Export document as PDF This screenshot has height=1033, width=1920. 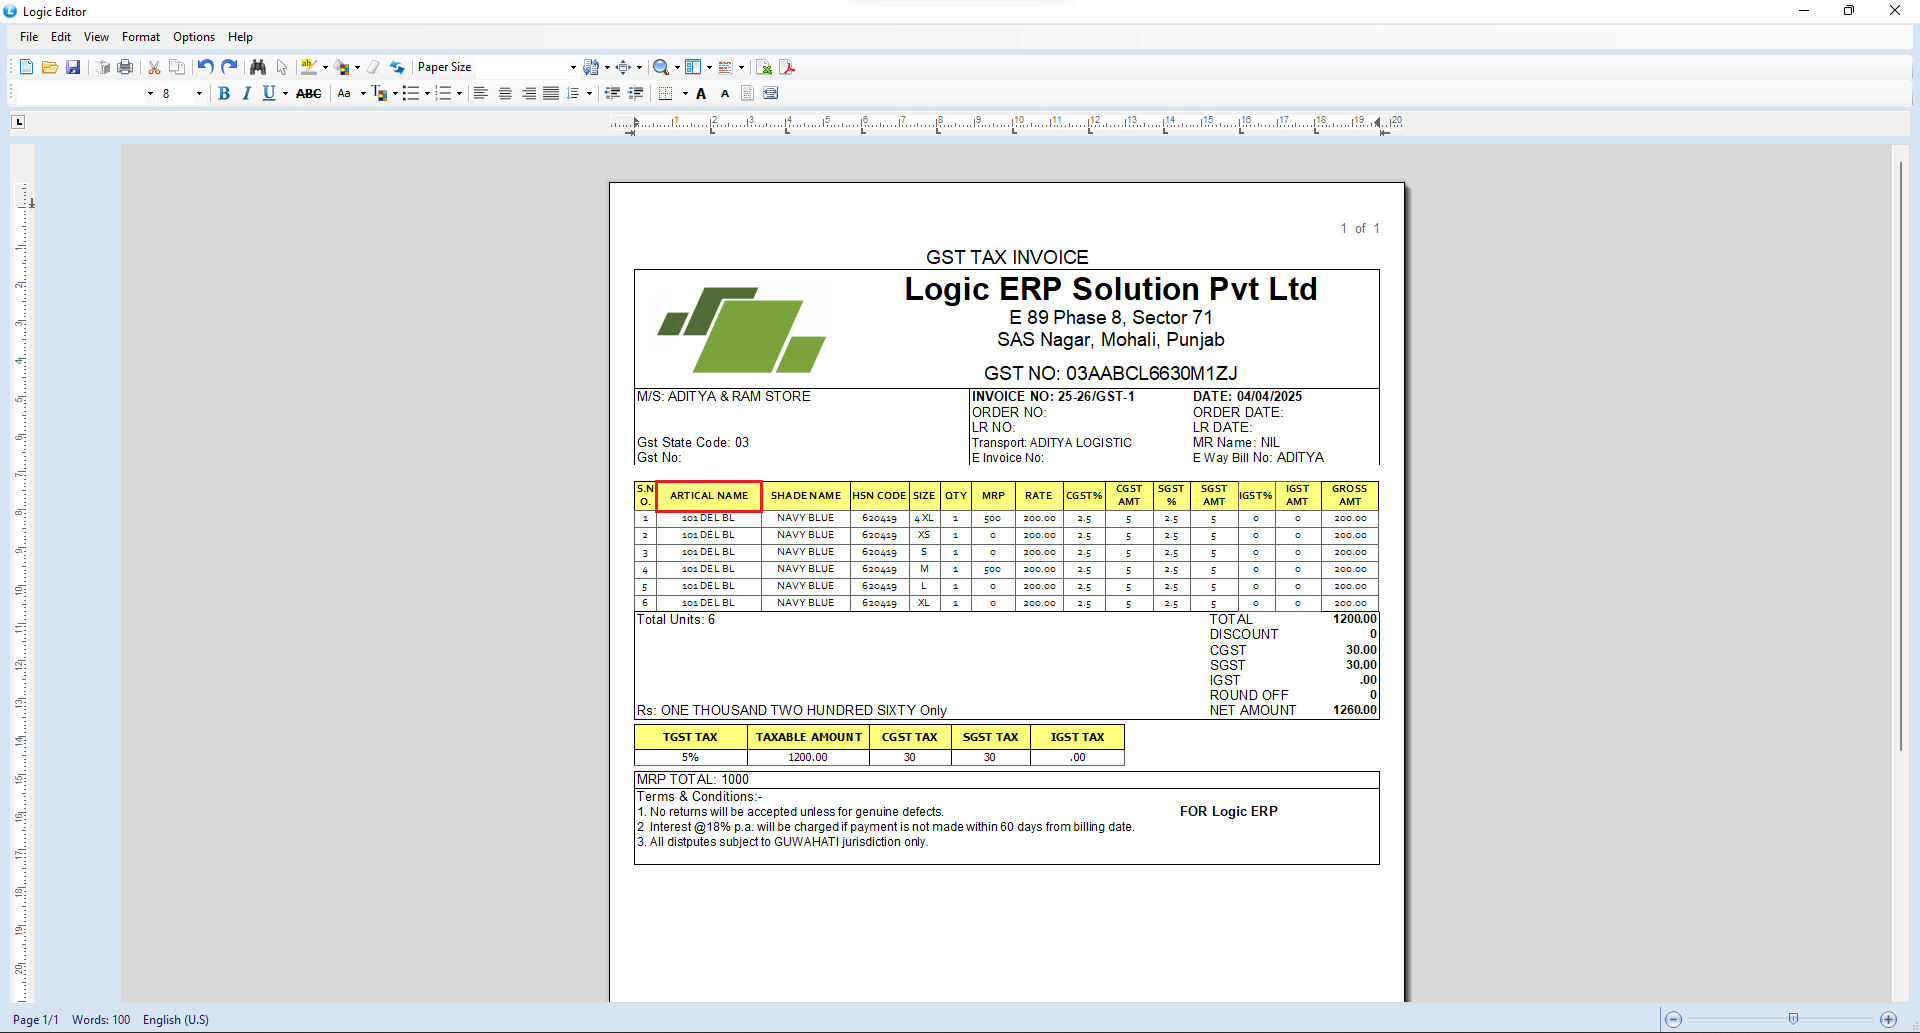pyautogui.click(x=788, y=67)
